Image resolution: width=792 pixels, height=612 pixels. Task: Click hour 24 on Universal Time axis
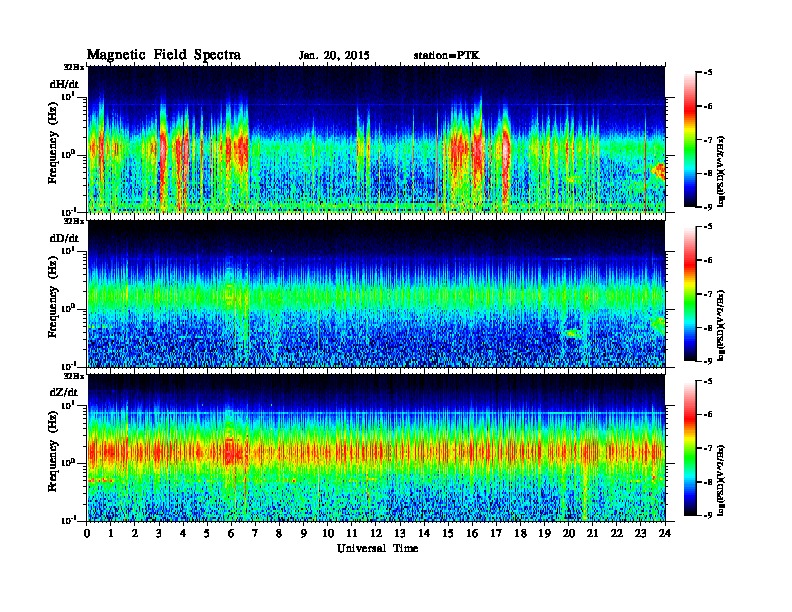[x=665, y=534]
